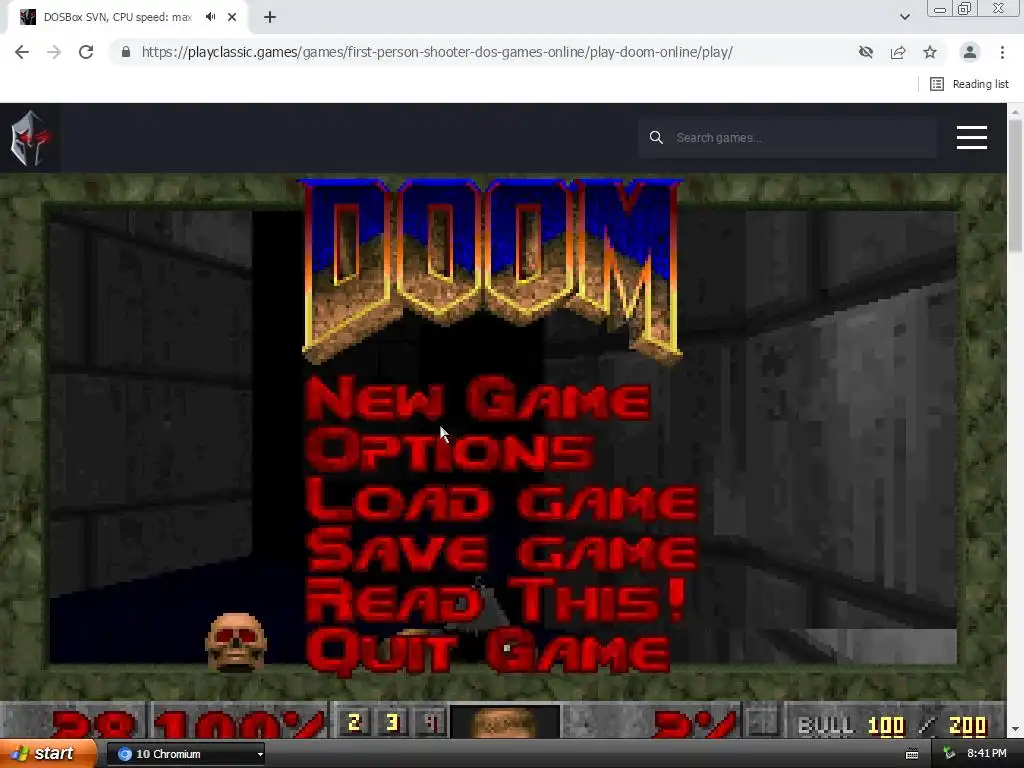Click the on-screen keyboard tray icon
The image size is (1024, 768).
(x=912, y=754)
